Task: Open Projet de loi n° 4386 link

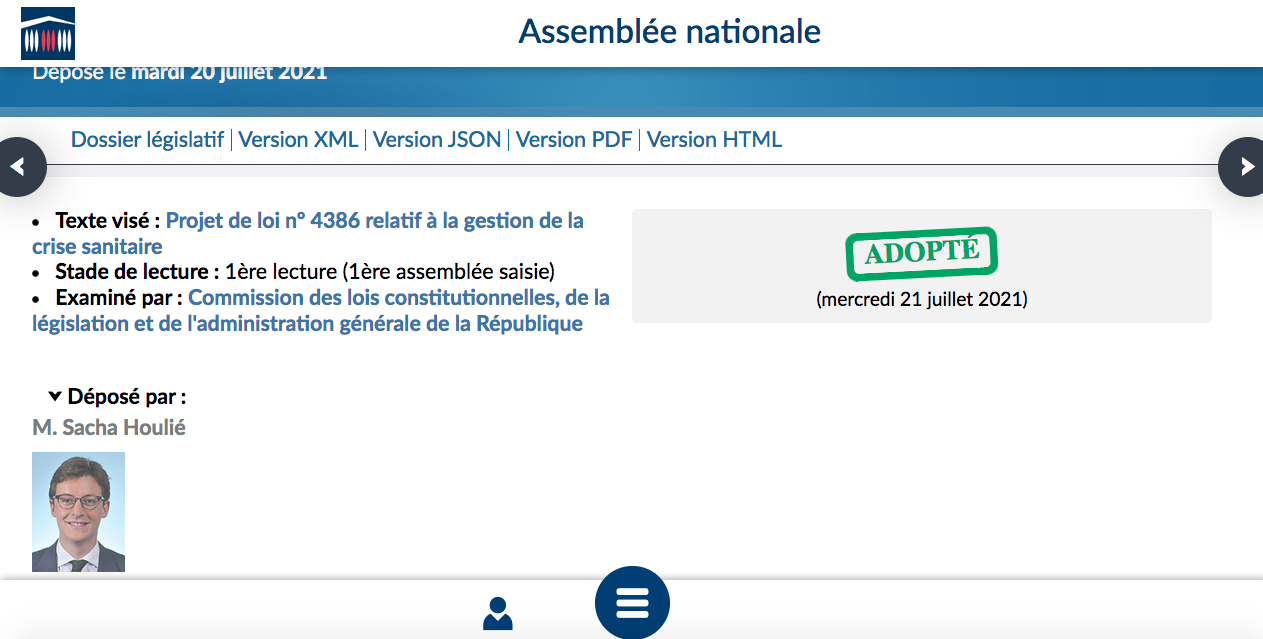Action: (308, 233)
